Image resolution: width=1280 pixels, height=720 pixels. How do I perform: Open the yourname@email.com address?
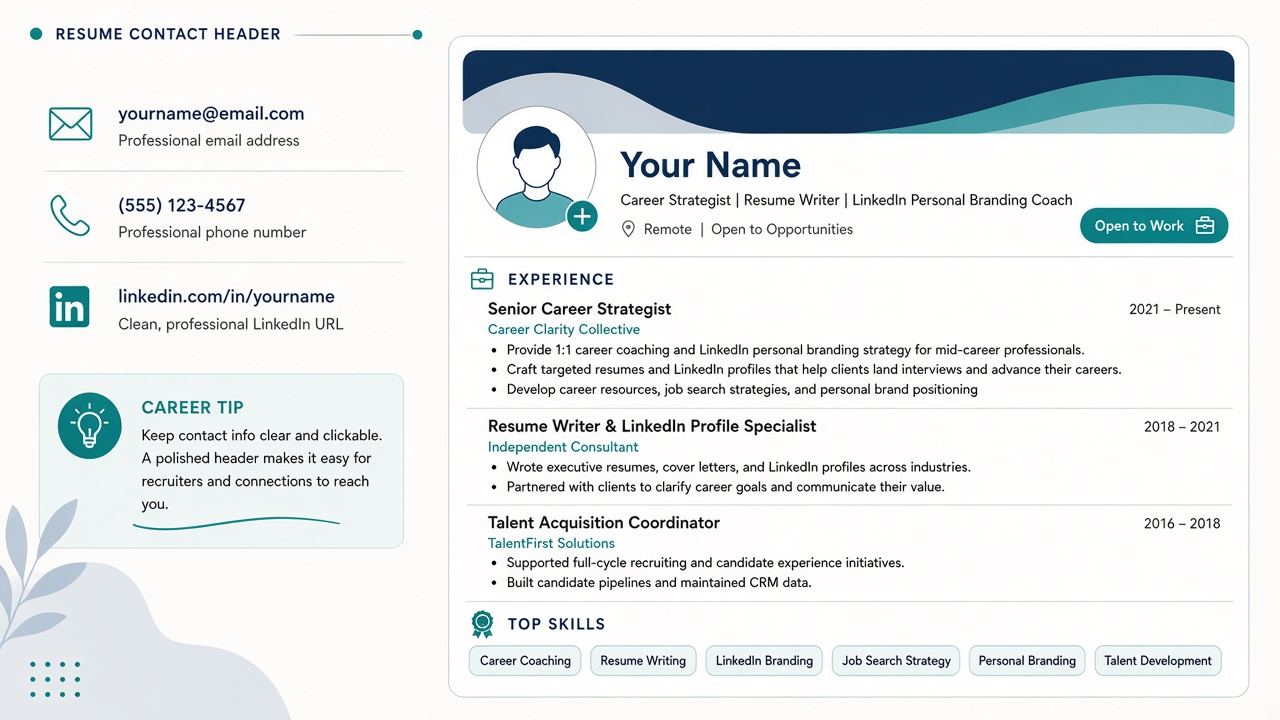click(211, 114)
